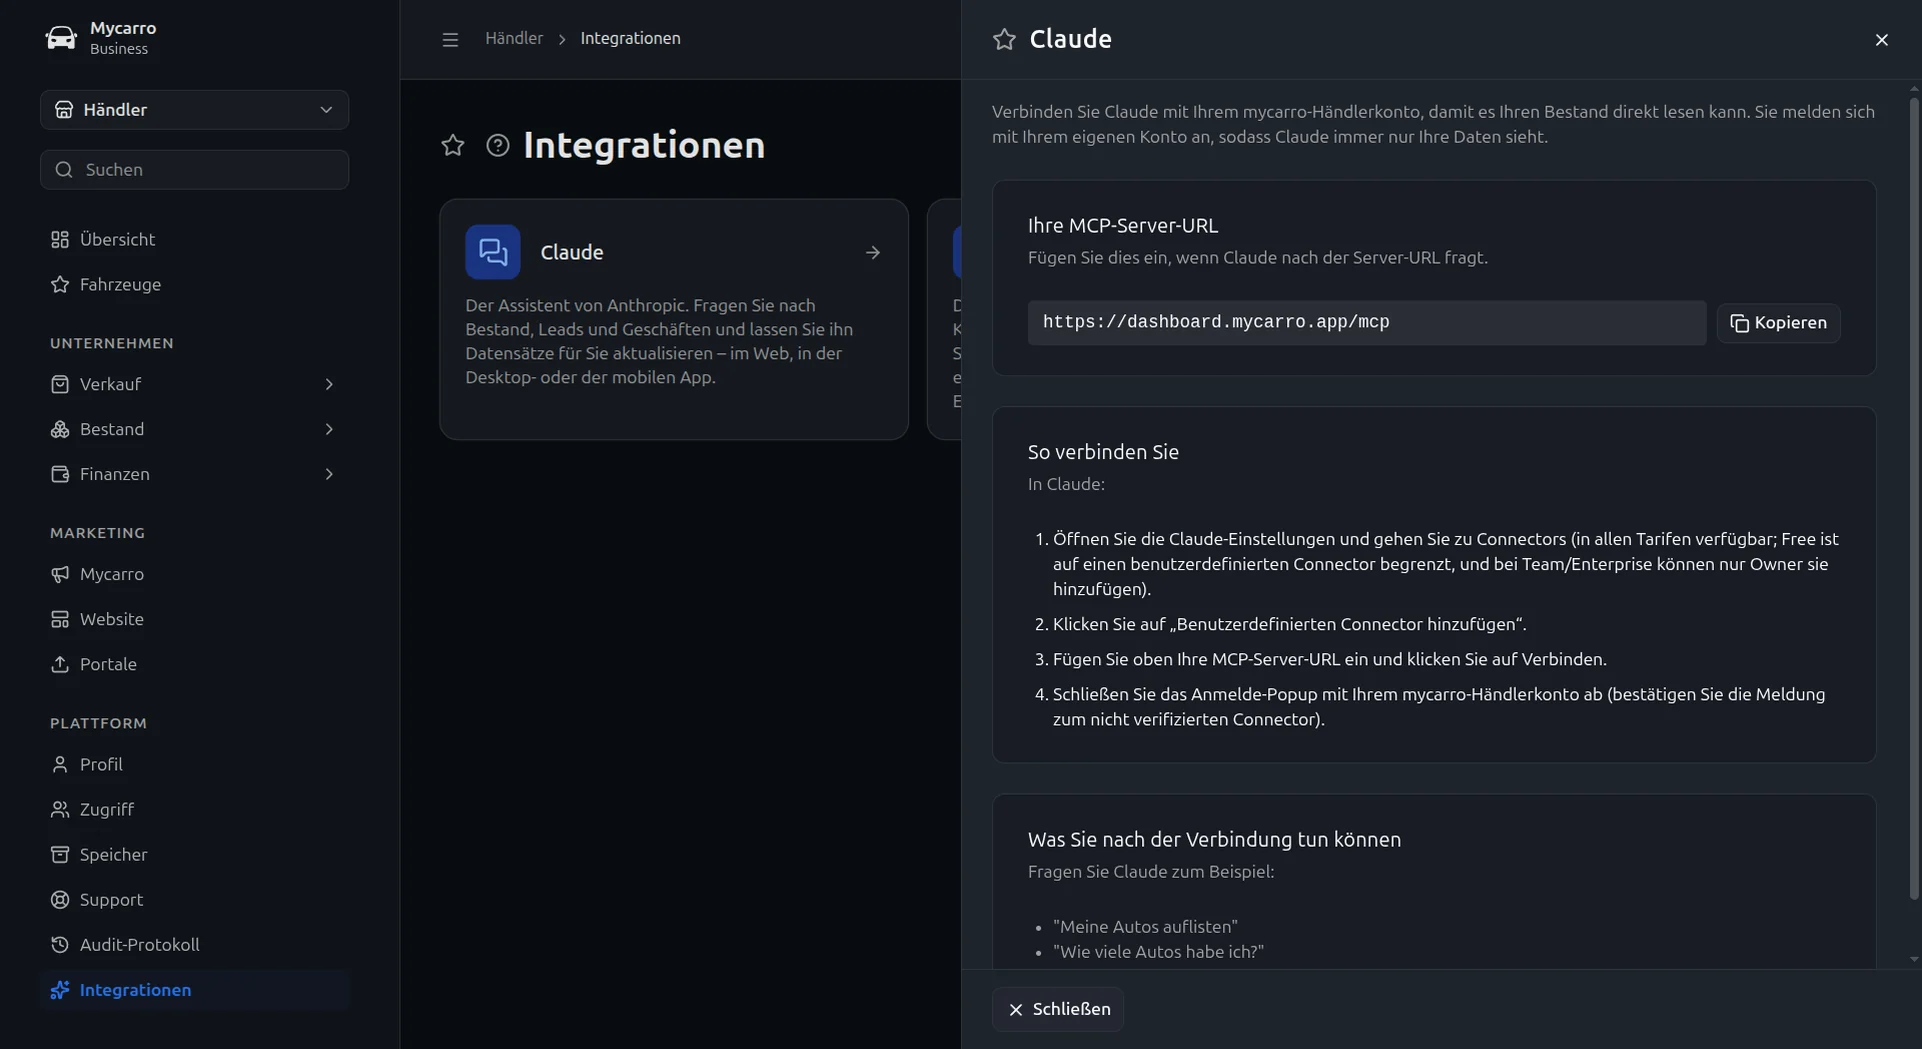Click the Integrationen breadcrumb
This screenshot has width=1922, height=1049.
(x=630, y=39)
